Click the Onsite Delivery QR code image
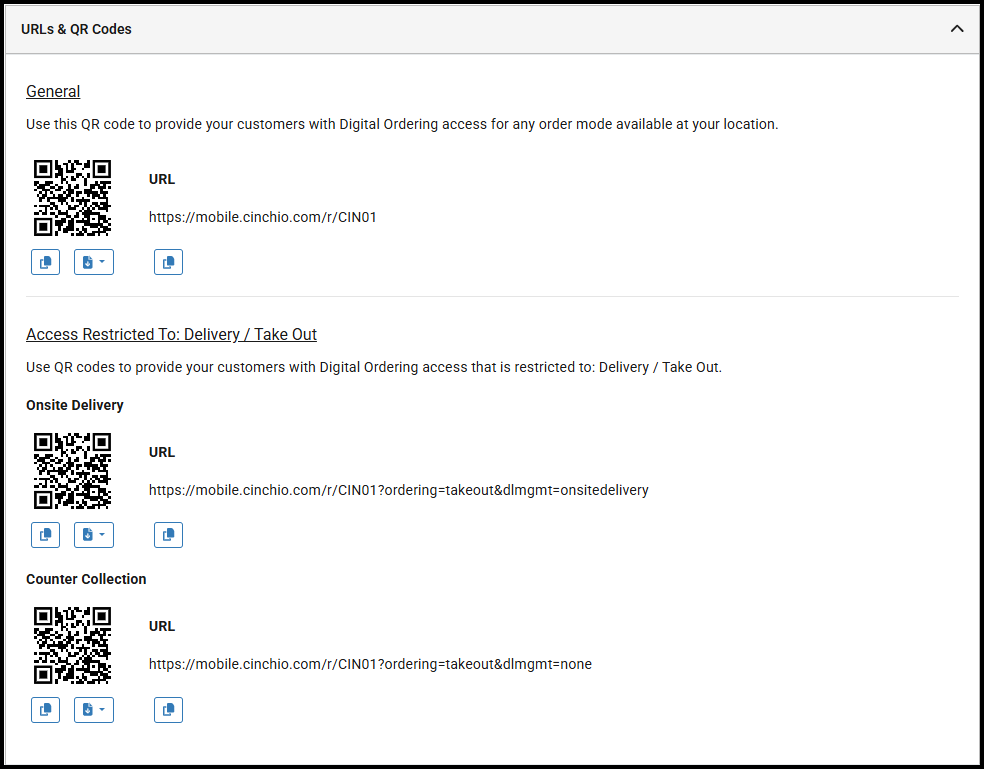The width and height of the screenshot is (984, 769). [72, 471]
